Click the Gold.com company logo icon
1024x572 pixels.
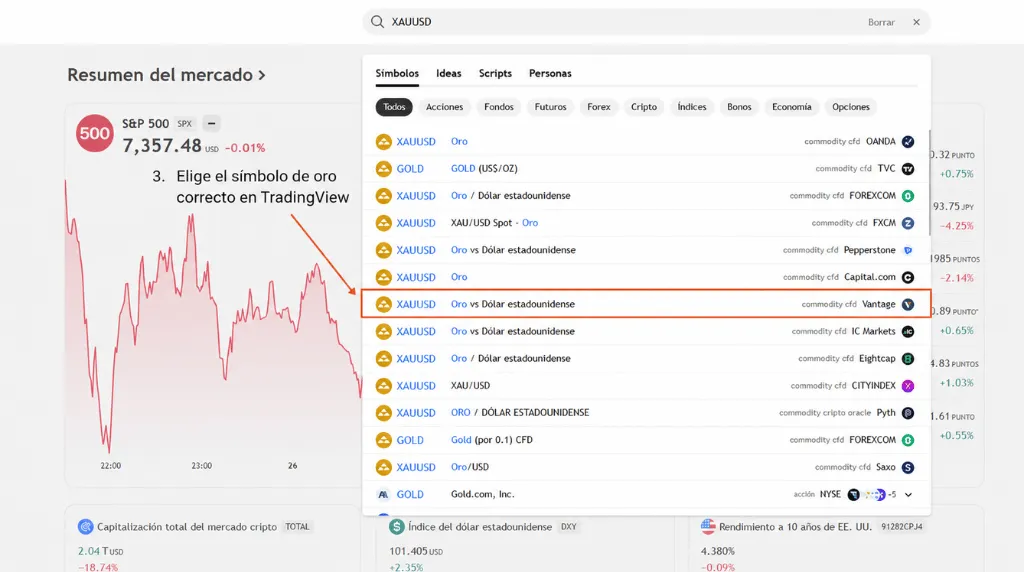(x=383, y=494)
